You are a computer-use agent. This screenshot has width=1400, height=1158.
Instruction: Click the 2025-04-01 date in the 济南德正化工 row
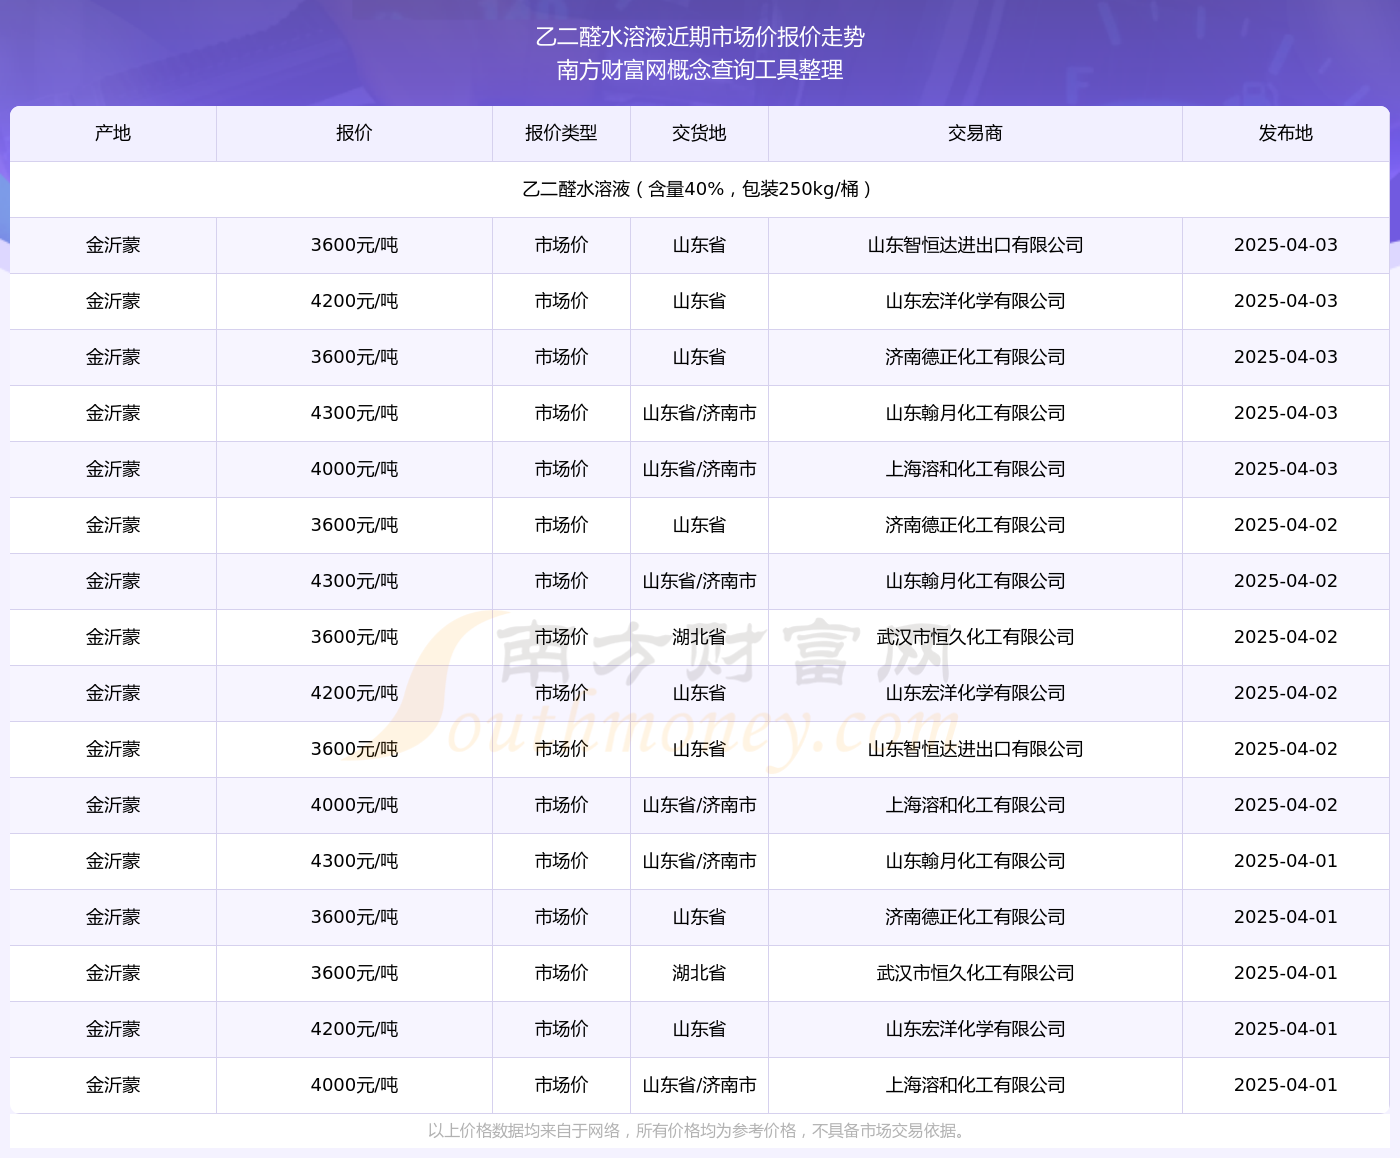tap(1286, 917)
